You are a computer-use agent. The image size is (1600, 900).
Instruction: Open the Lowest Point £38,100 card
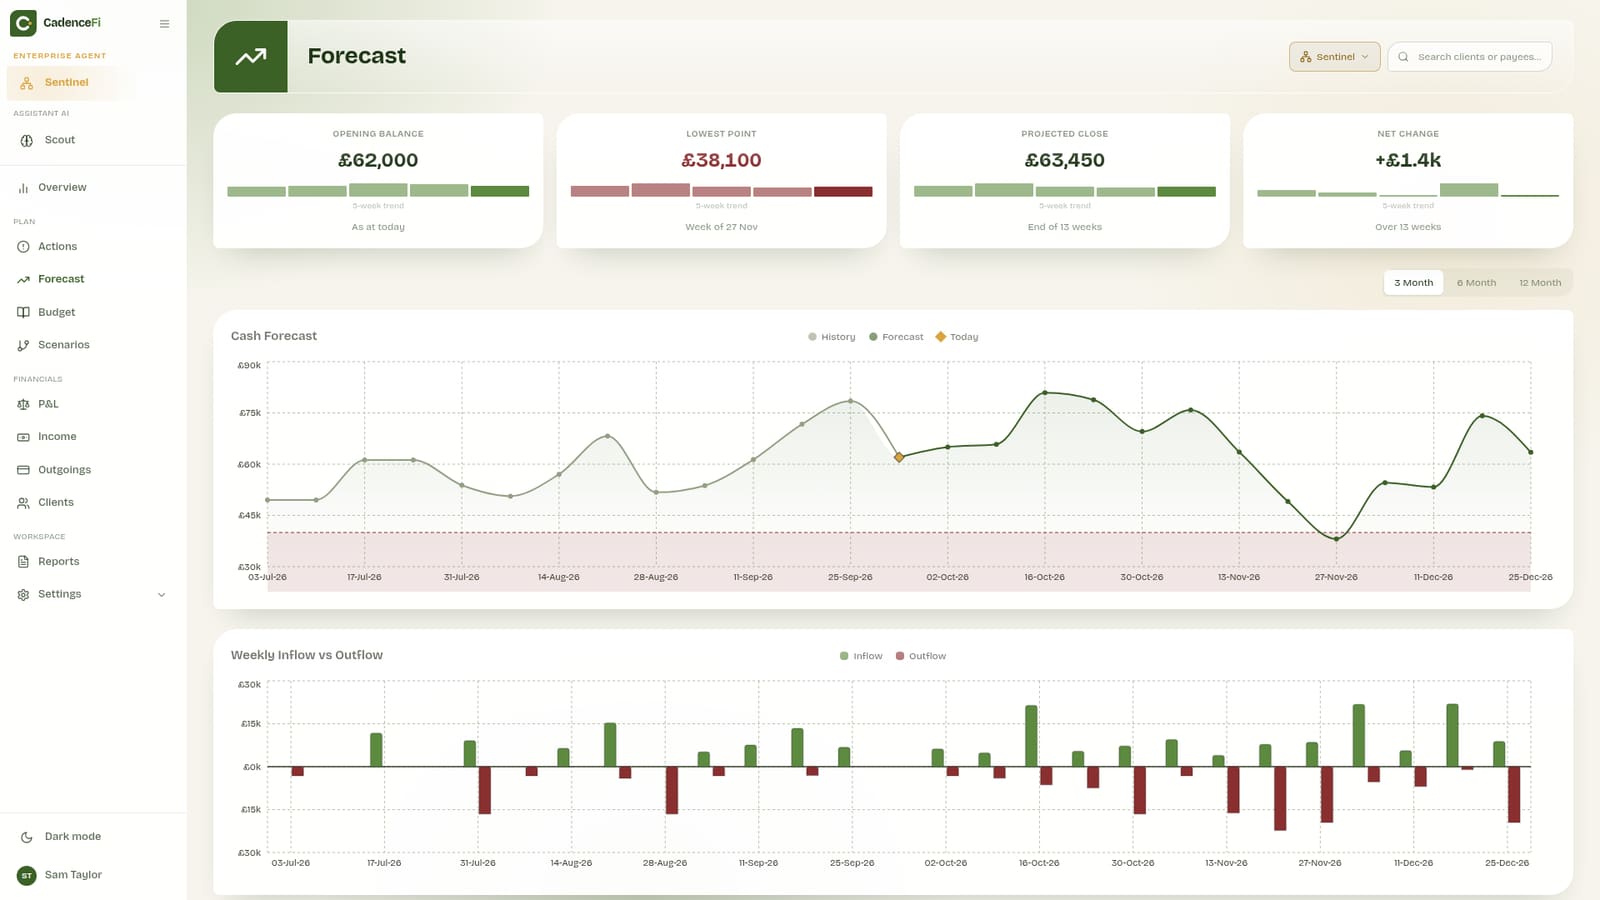point(721,180)
